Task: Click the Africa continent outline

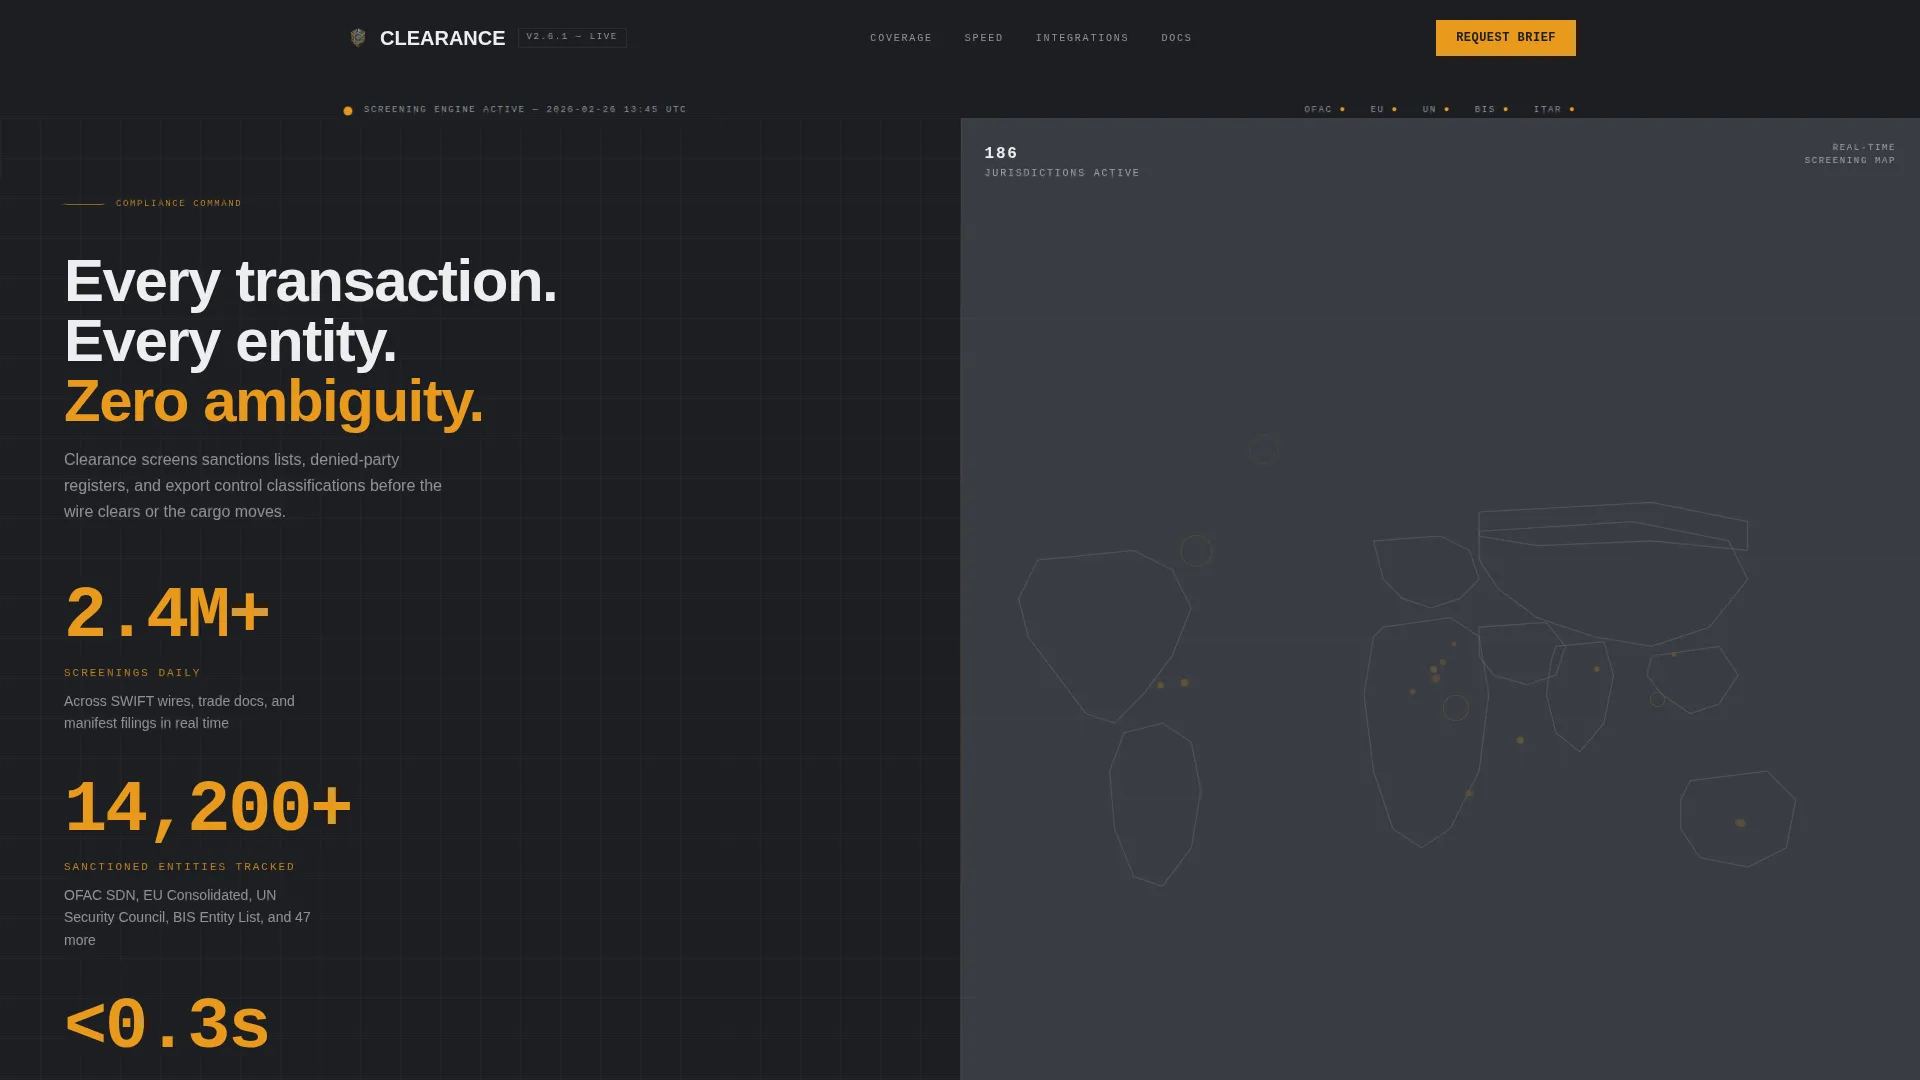Action: (1425, 733)
